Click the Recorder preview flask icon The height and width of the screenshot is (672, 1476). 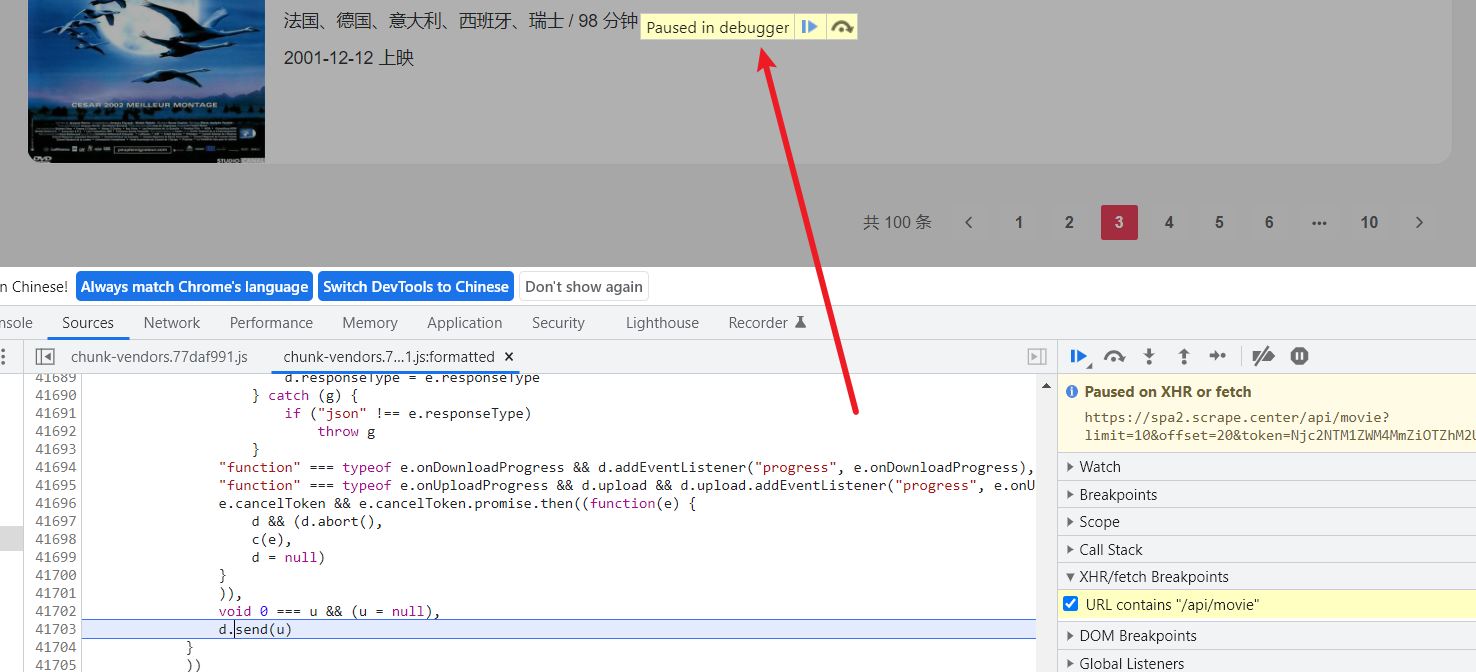click(800, 323)
